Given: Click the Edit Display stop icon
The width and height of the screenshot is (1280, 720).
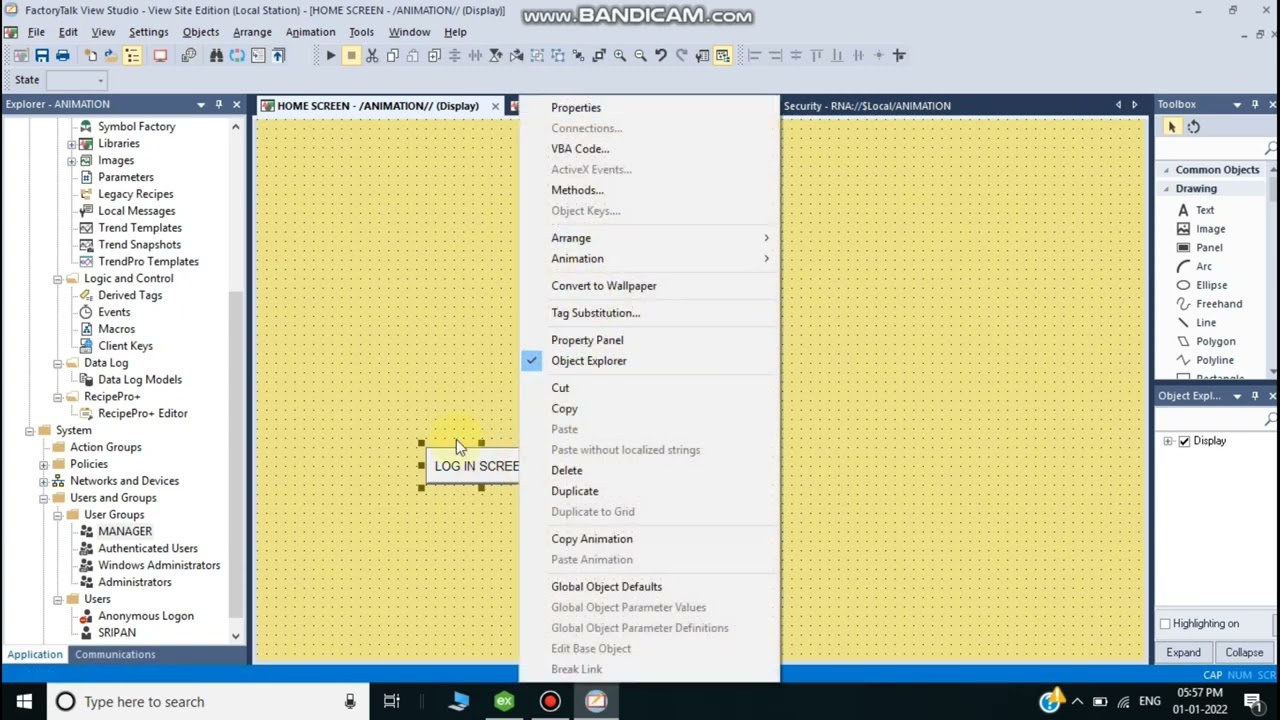Looking at the screenshot, I should pos(351,56).
